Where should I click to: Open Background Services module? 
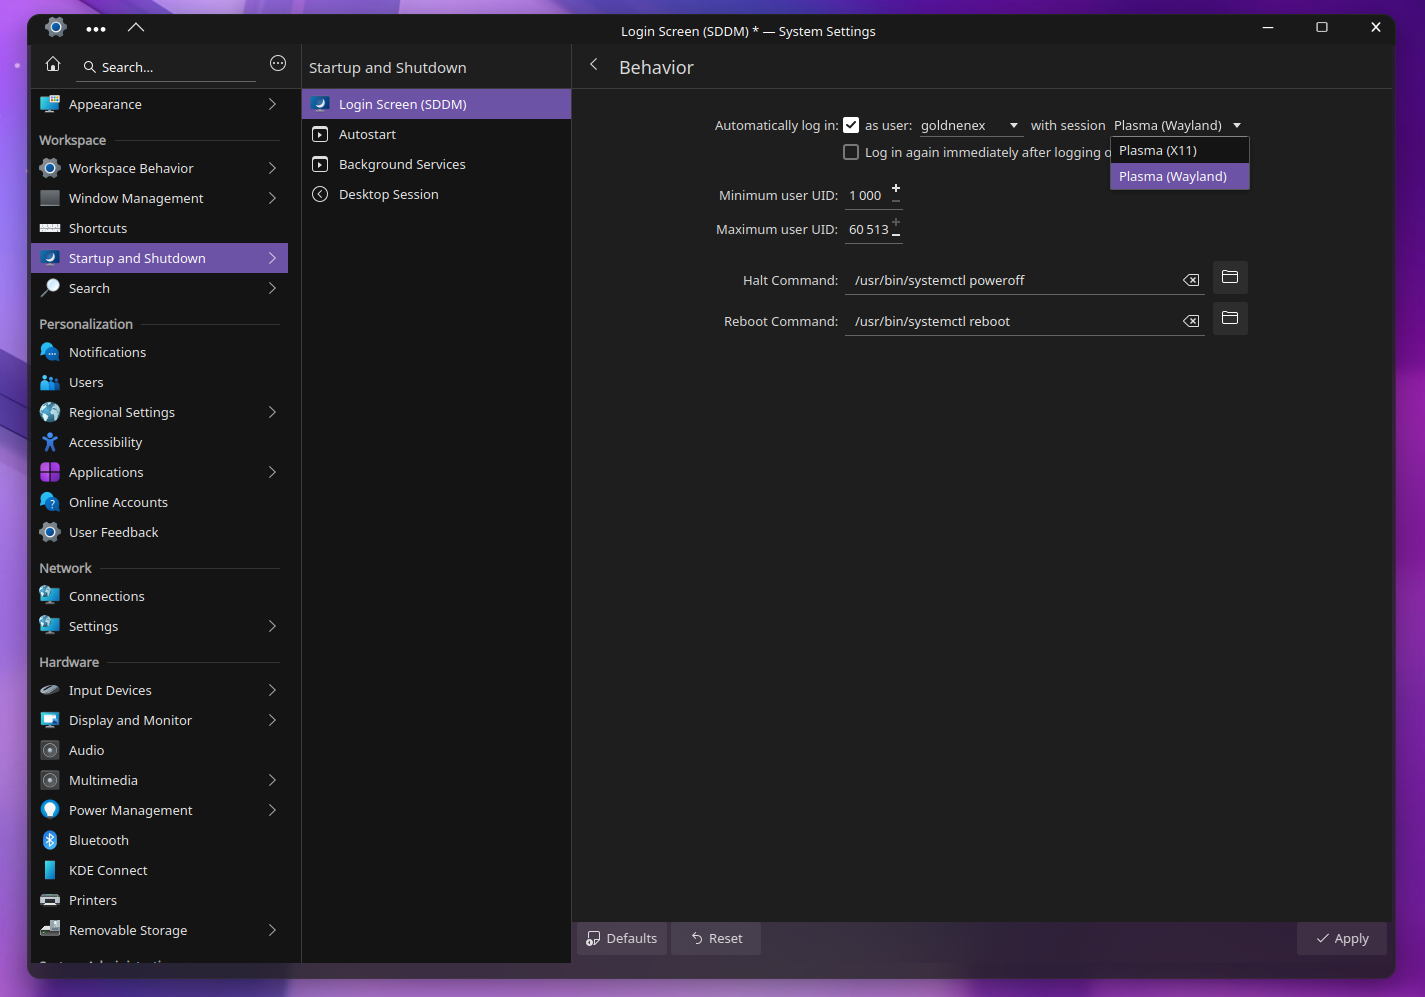click(436, 164)
